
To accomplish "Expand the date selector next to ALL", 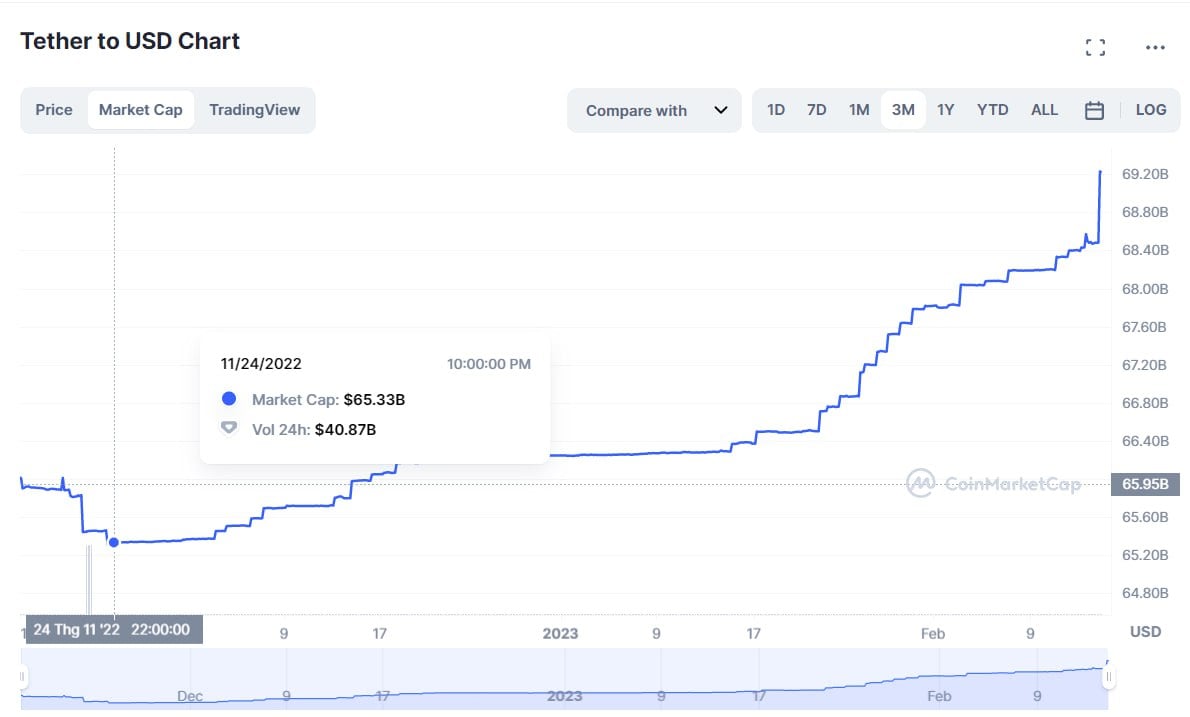I will (x=1094, y=110).
